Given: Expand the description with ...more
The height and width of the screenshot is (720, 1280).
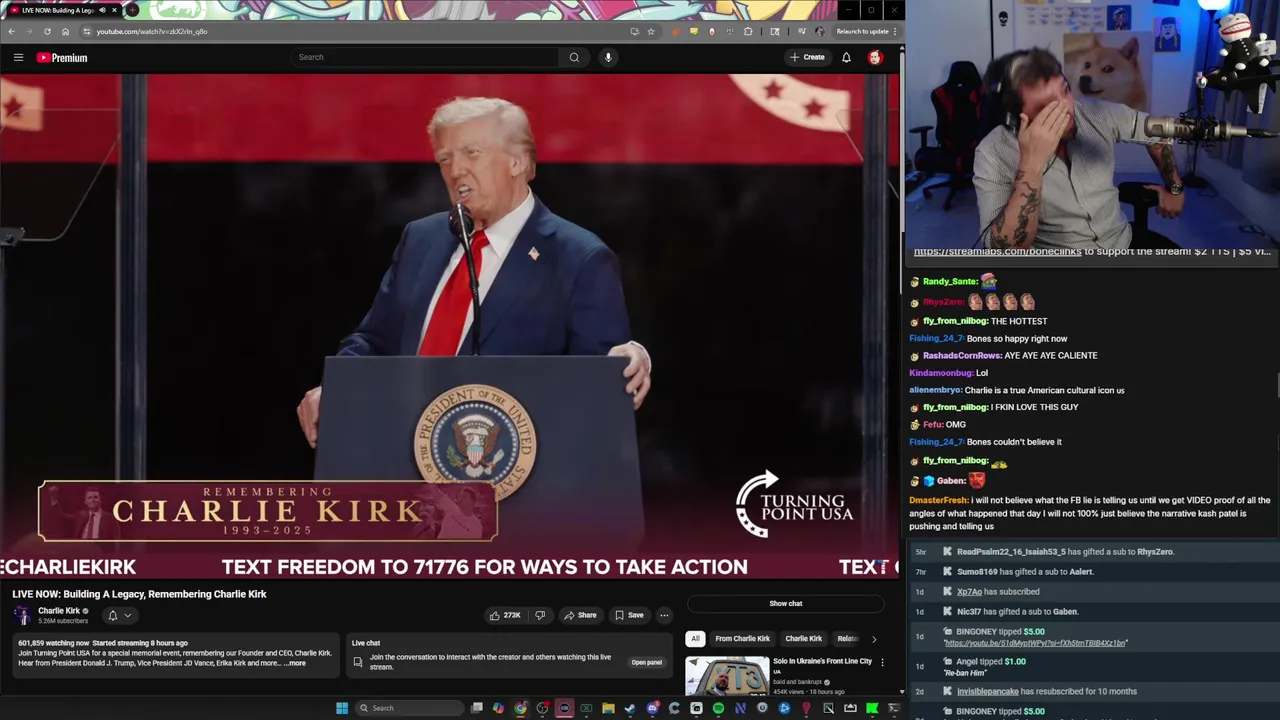Looking at the screenshot, I should (296, 663).
